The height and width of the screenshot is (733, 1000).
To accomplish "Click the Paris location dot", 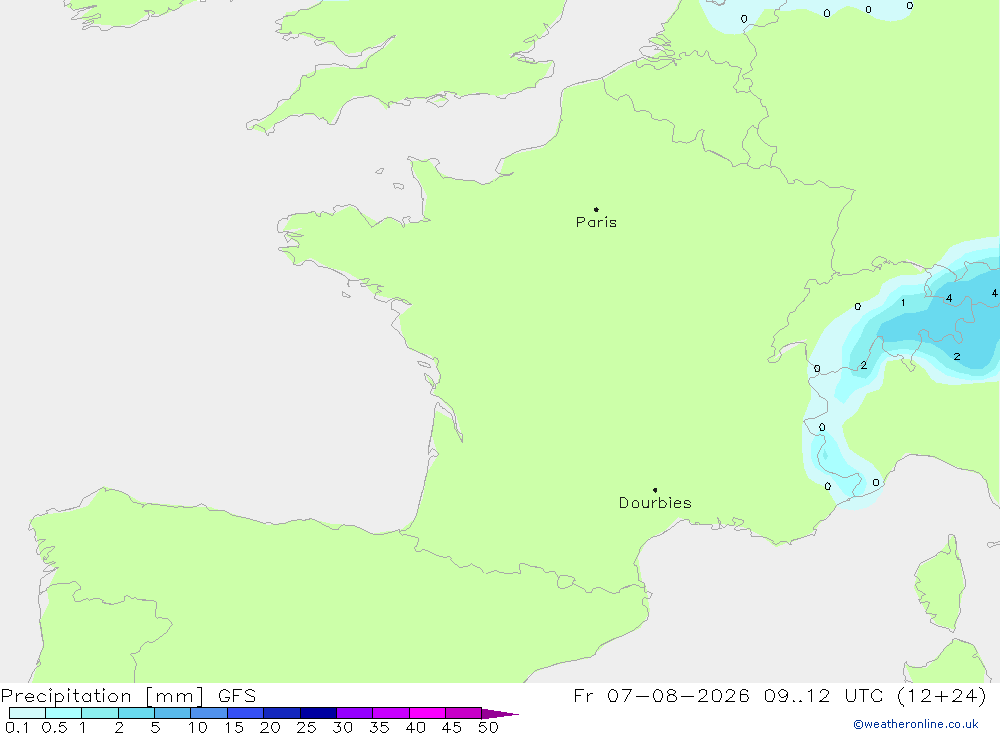I will pos(596,209).
